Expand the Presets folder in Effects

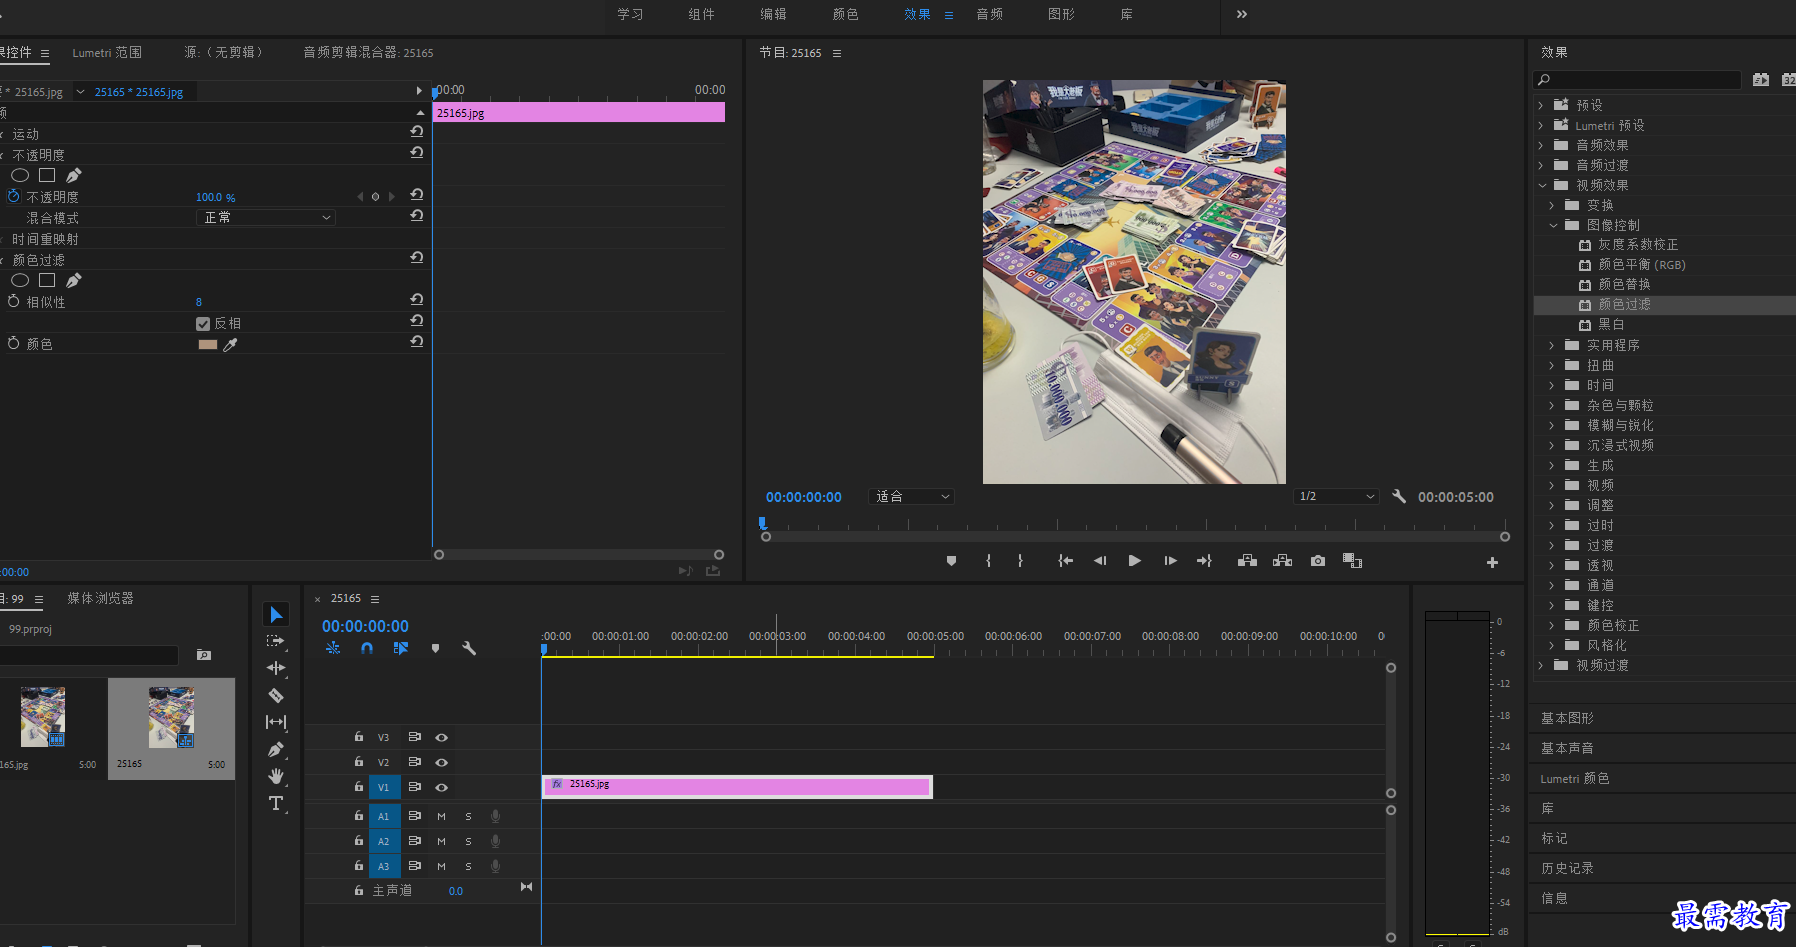coord(1541,105)
